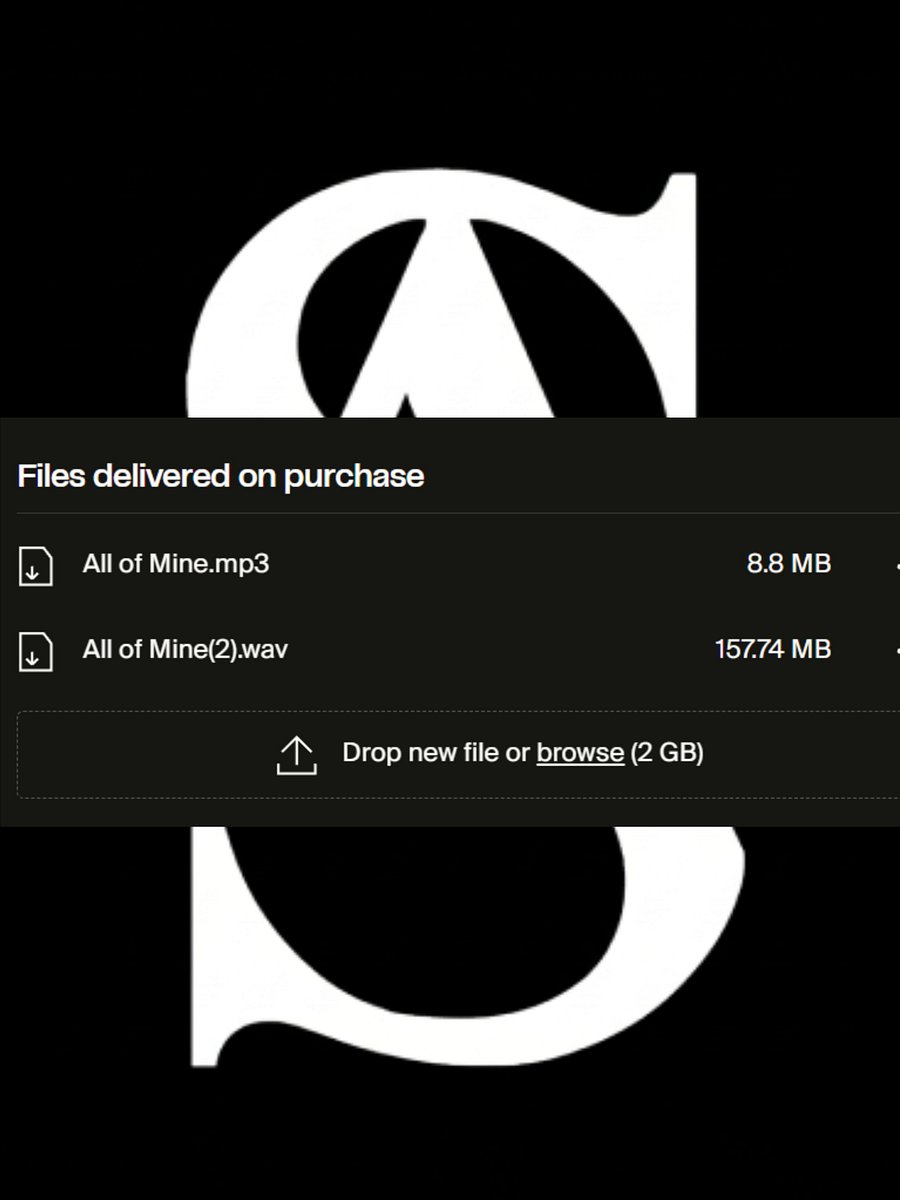Screen dimensions: 900x1200
Task: Click the 8.8 MB file size
Action: (789, 564)
